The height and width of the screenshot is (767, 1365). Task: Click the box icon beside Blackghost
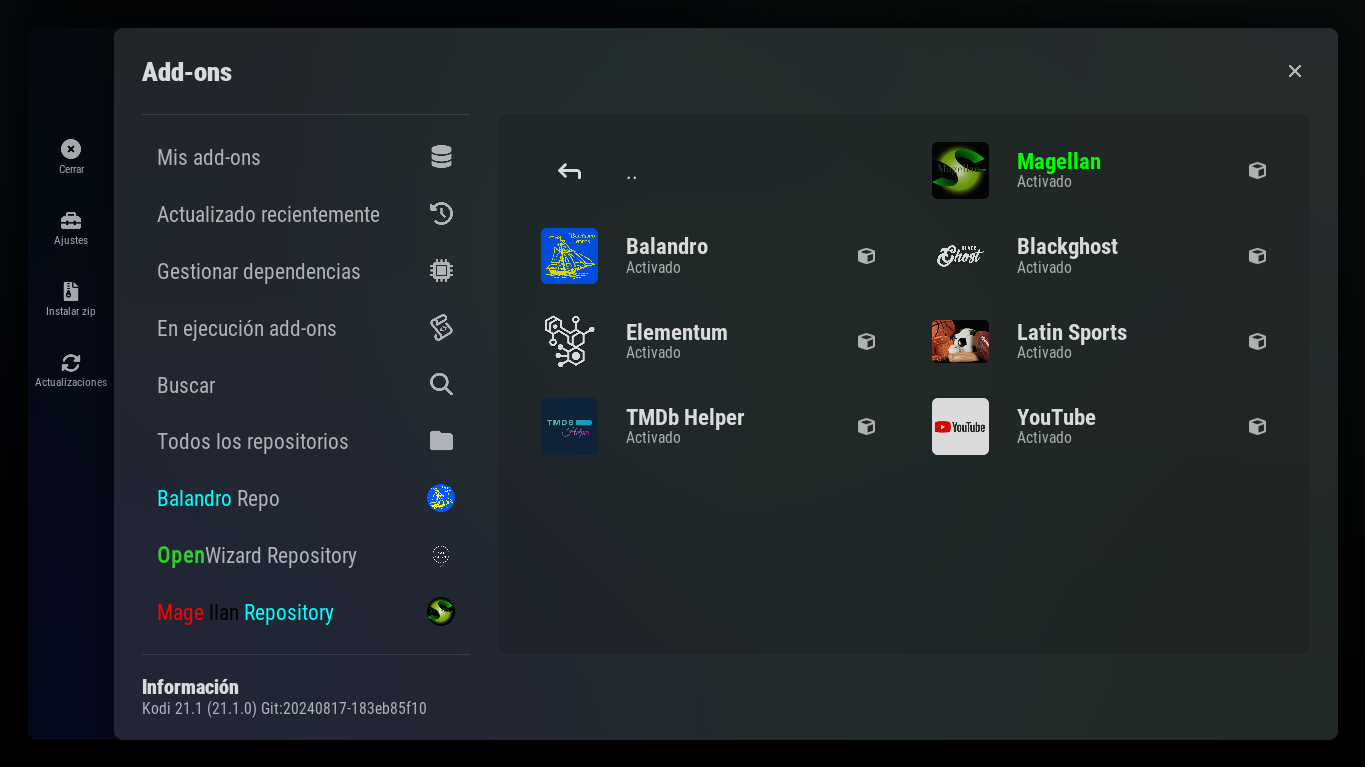coord(1257,256)
